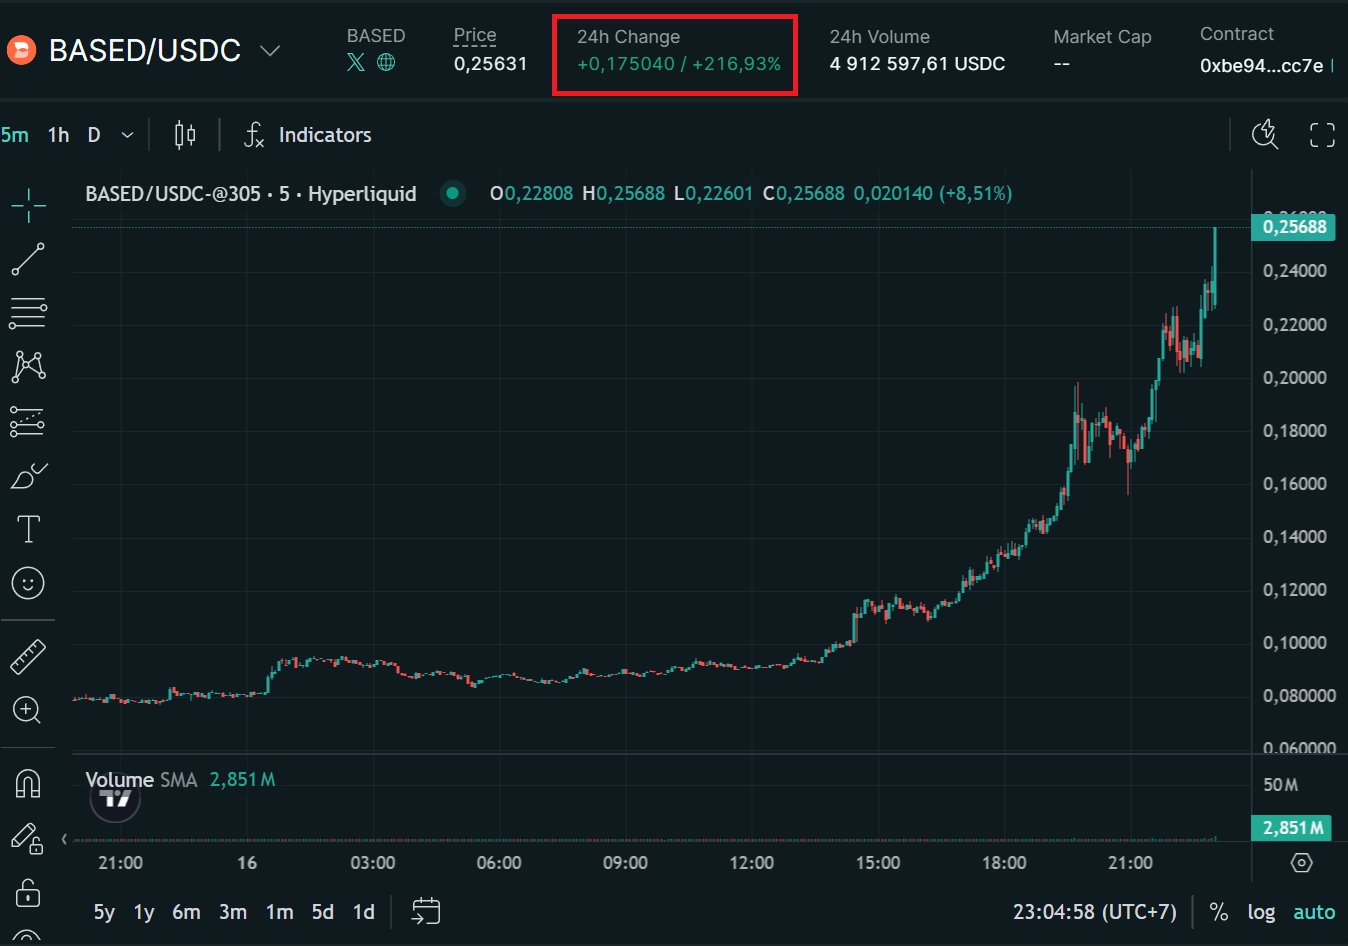The width and height of the screenshot is (1348, 946).
Task: Set chart range to 5d
Action: tap(322, 911)
